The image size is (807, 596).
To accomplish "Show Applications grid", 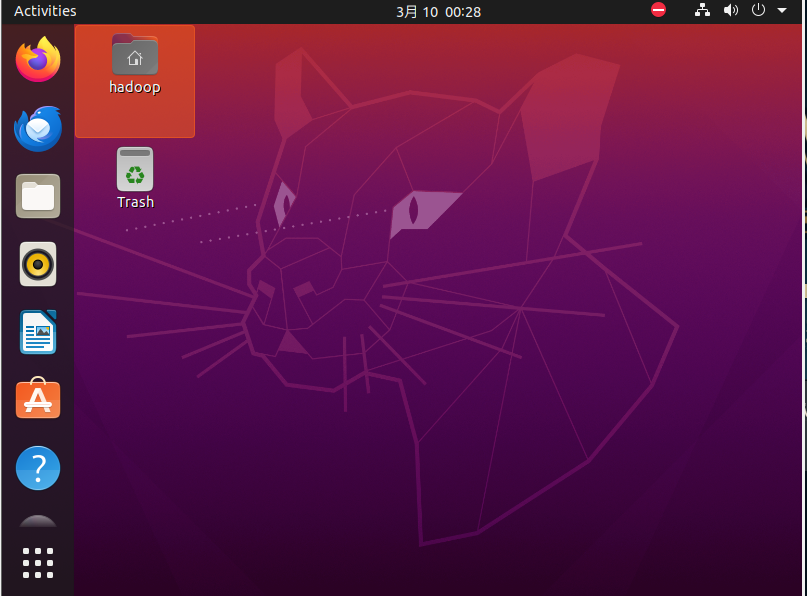I will [38, 563].
